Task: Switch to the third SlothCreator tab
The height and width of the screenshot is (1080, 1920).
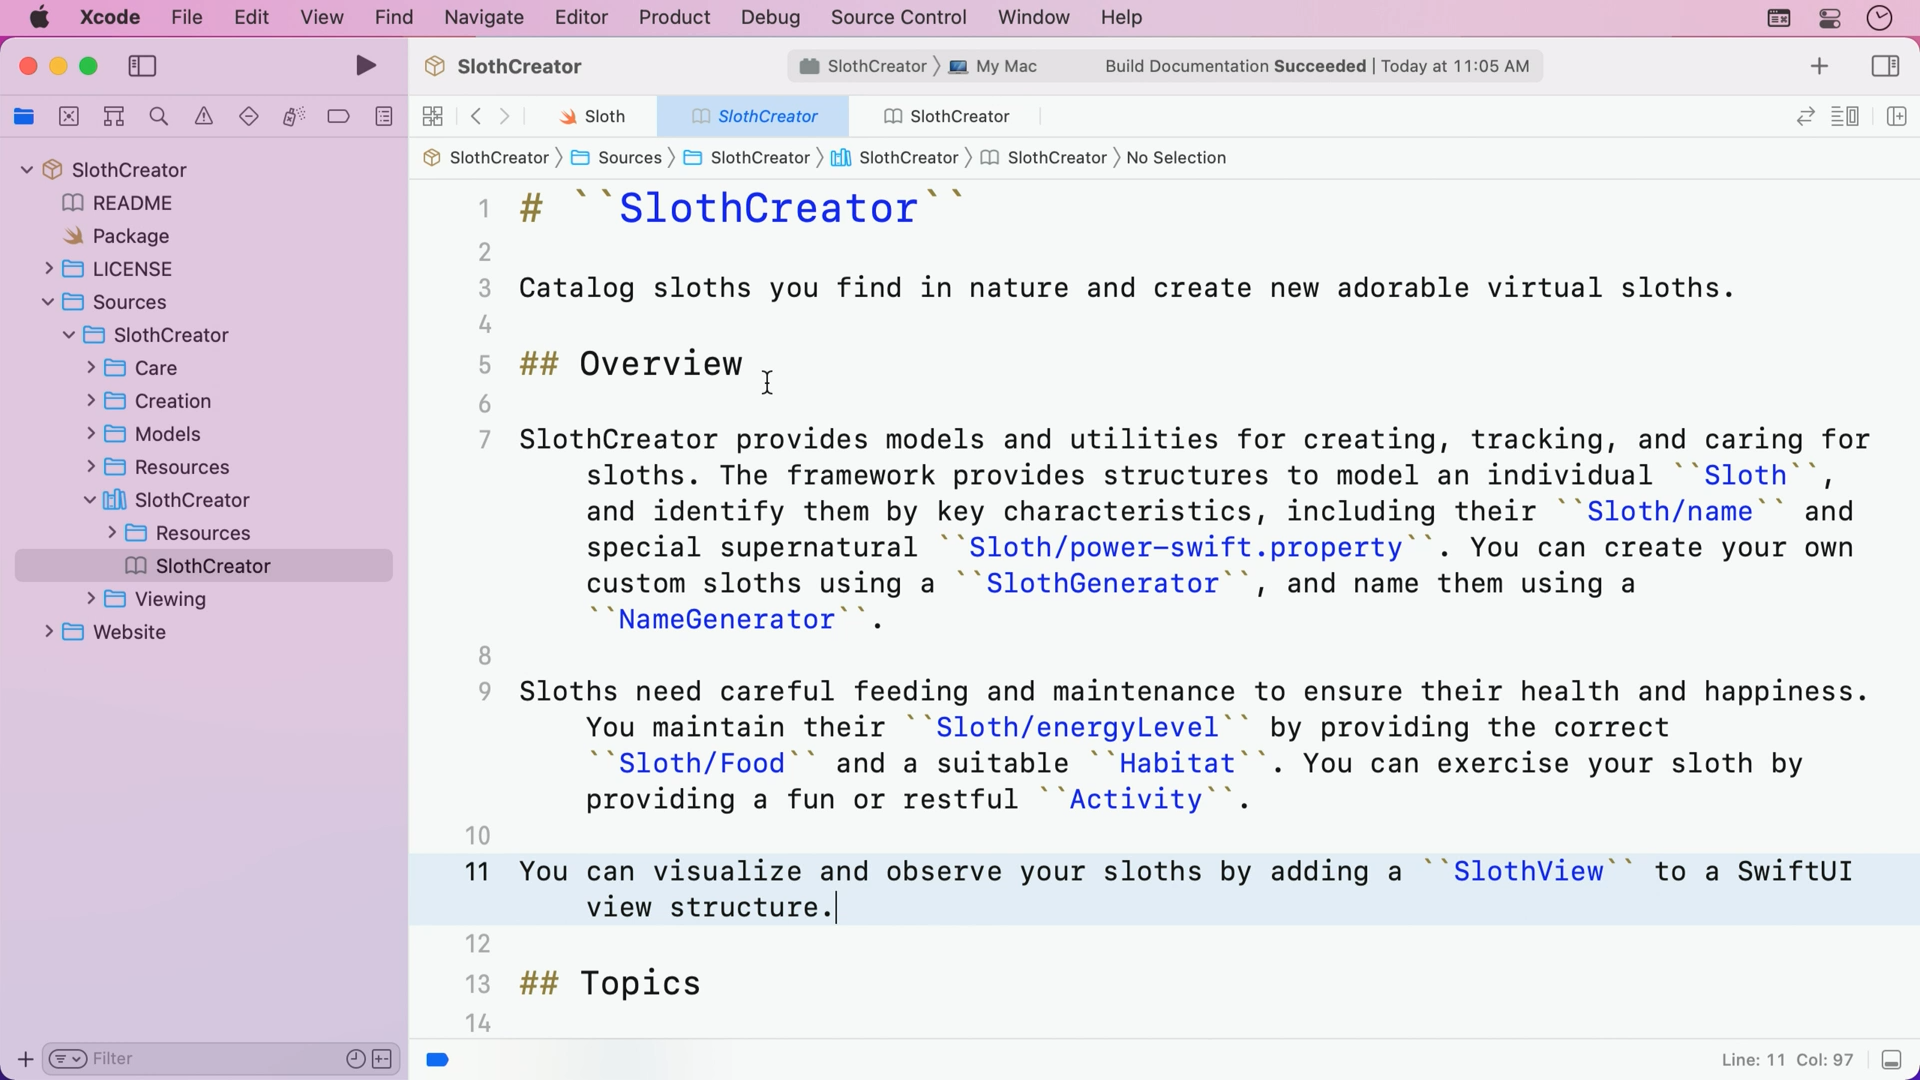Action: tap(946, 117)
